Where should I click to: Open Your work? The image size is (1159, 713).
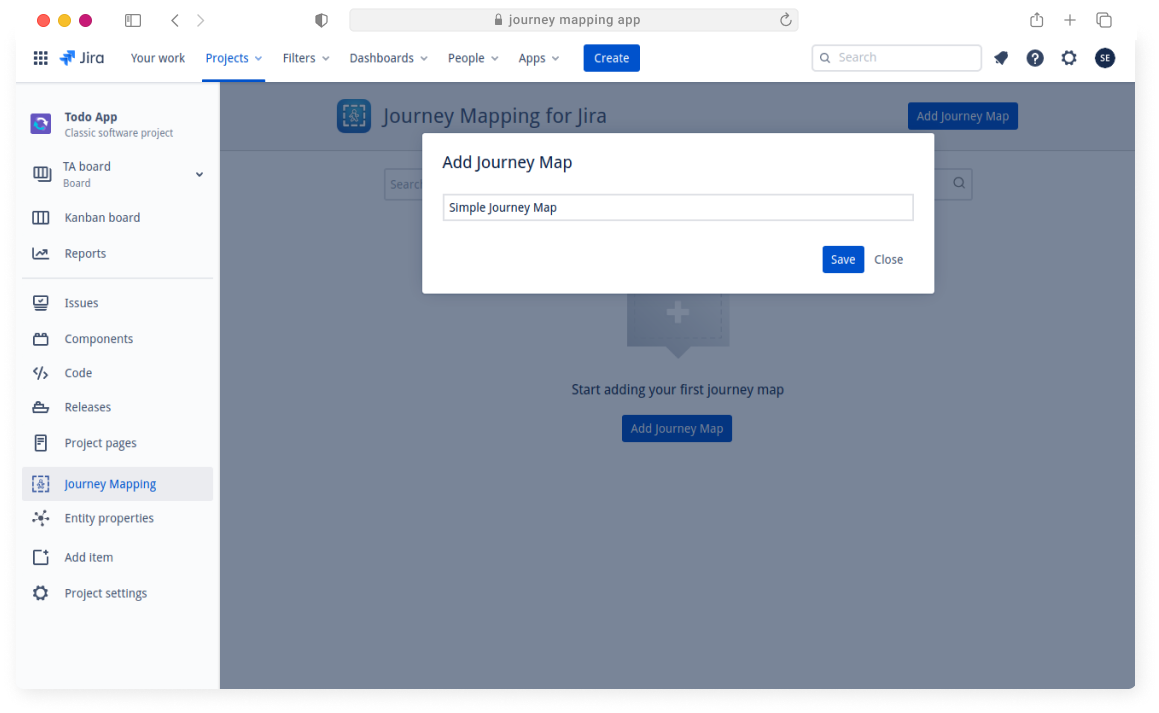(158, 58)
